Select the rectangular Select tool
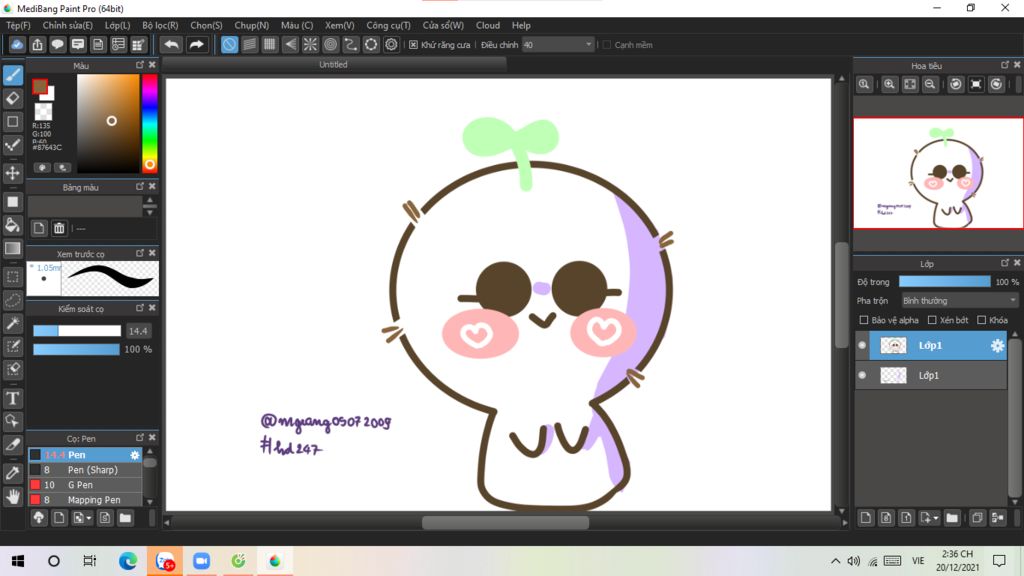1024x576 pixels. coord(13,278)
